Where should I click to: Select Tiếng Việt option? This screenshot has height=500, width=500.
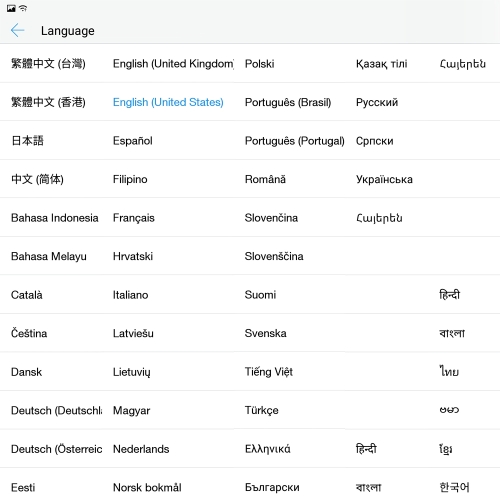(269, 372)
